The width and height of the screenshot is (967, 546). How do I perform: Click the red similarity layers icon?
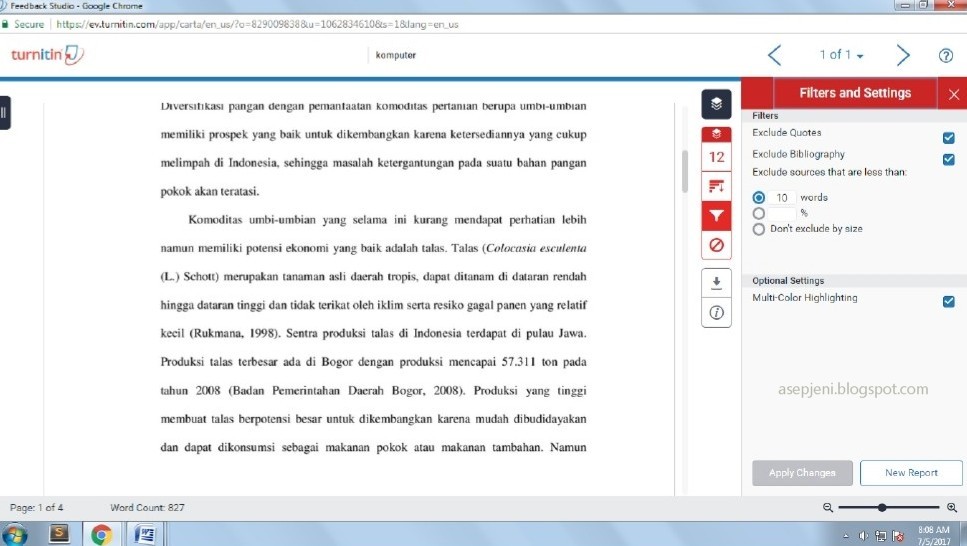716,134
